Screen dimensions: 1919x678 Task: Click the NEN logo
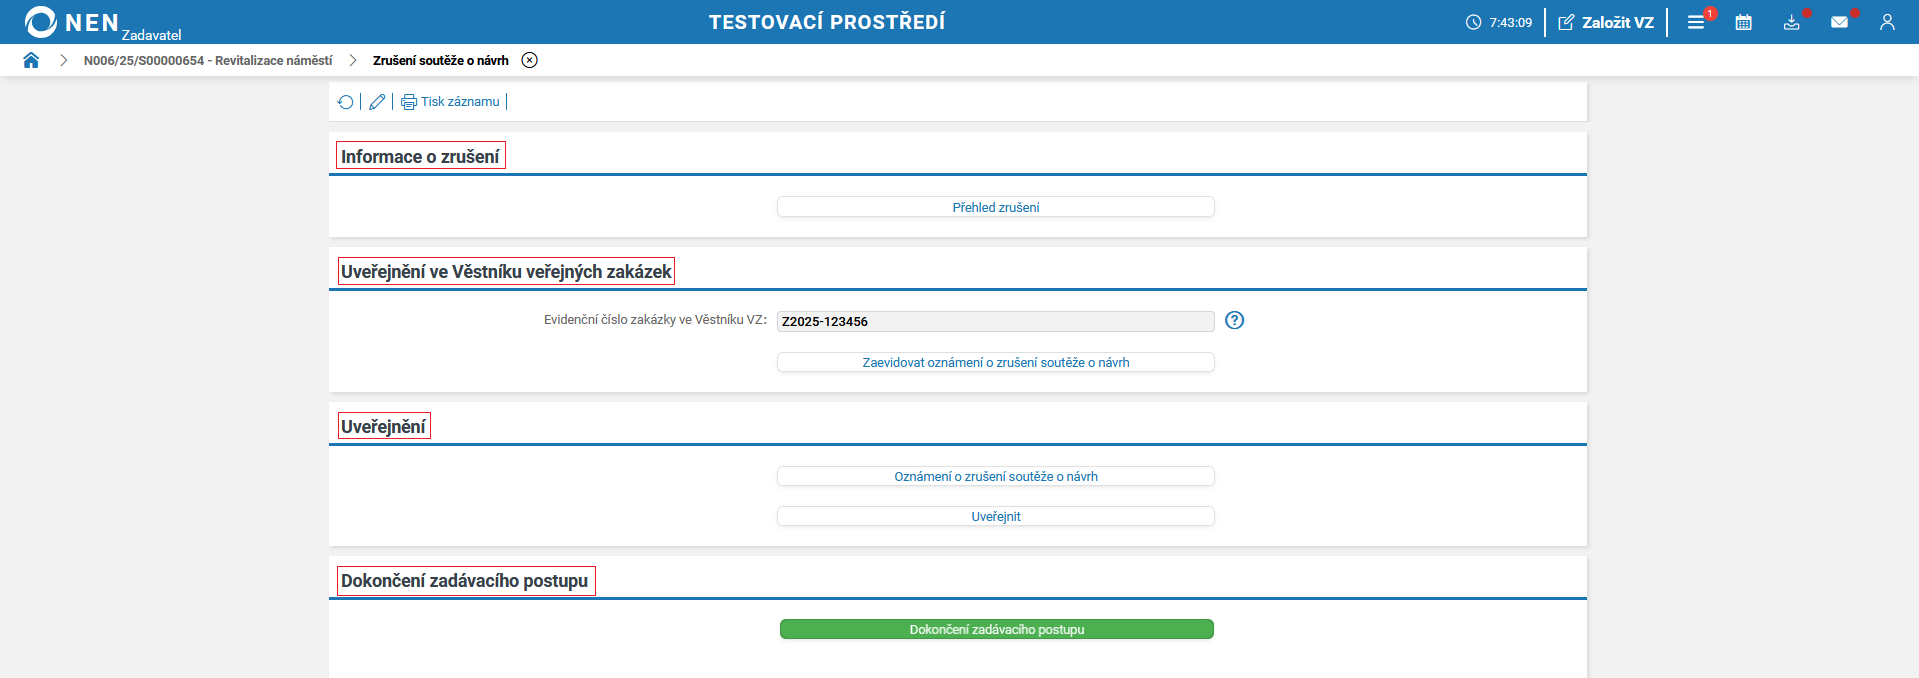click(x=72, y=22)
